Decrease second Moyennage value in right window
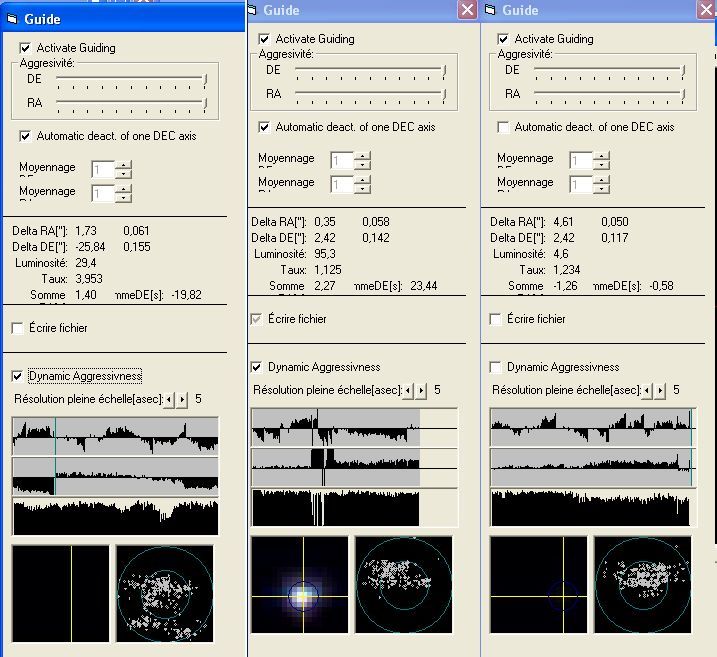Image resolution: width=717 pixels, height=657 pixels. 602,189
